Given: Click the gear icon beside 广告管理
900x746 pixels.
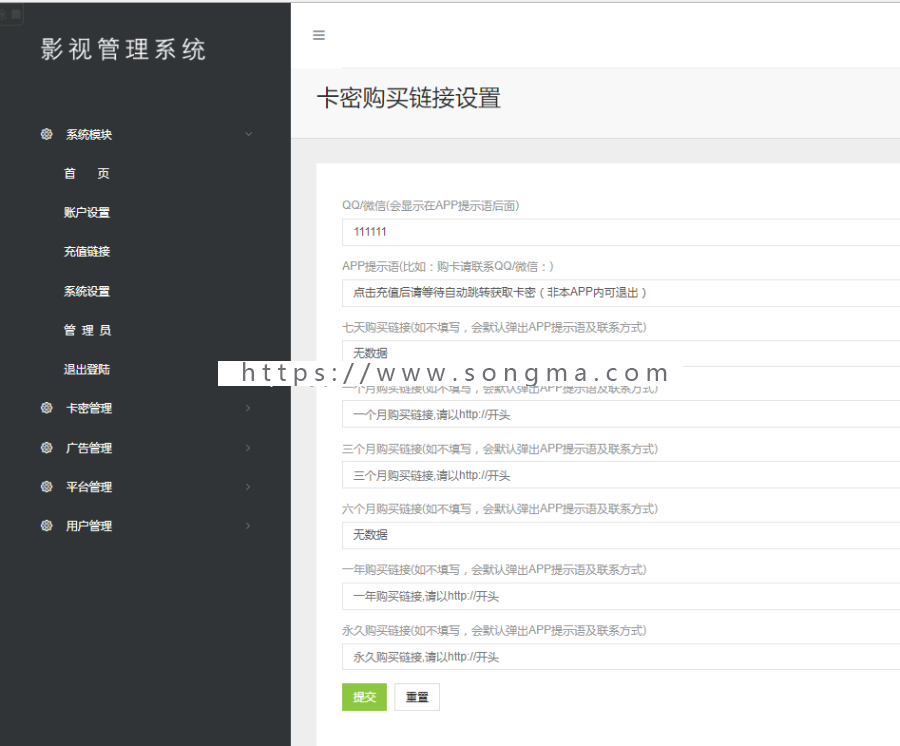Looking at the screenshot, I should pyautogui.click(x=46, y=448).
